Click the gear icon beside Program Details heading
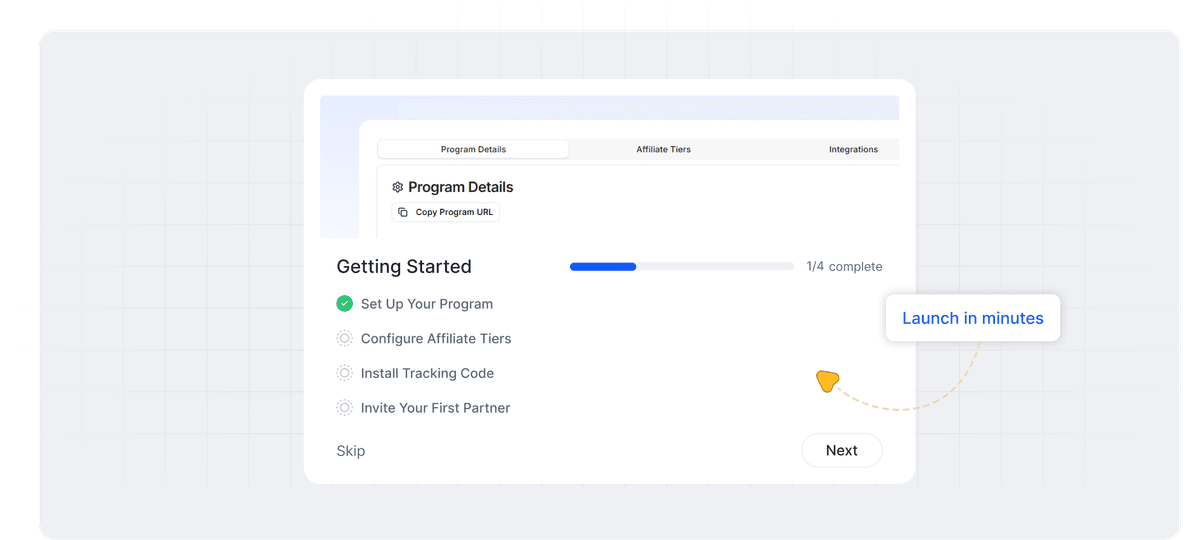The width and height of the screenshot is (1200, 540). tap(397, 187)
